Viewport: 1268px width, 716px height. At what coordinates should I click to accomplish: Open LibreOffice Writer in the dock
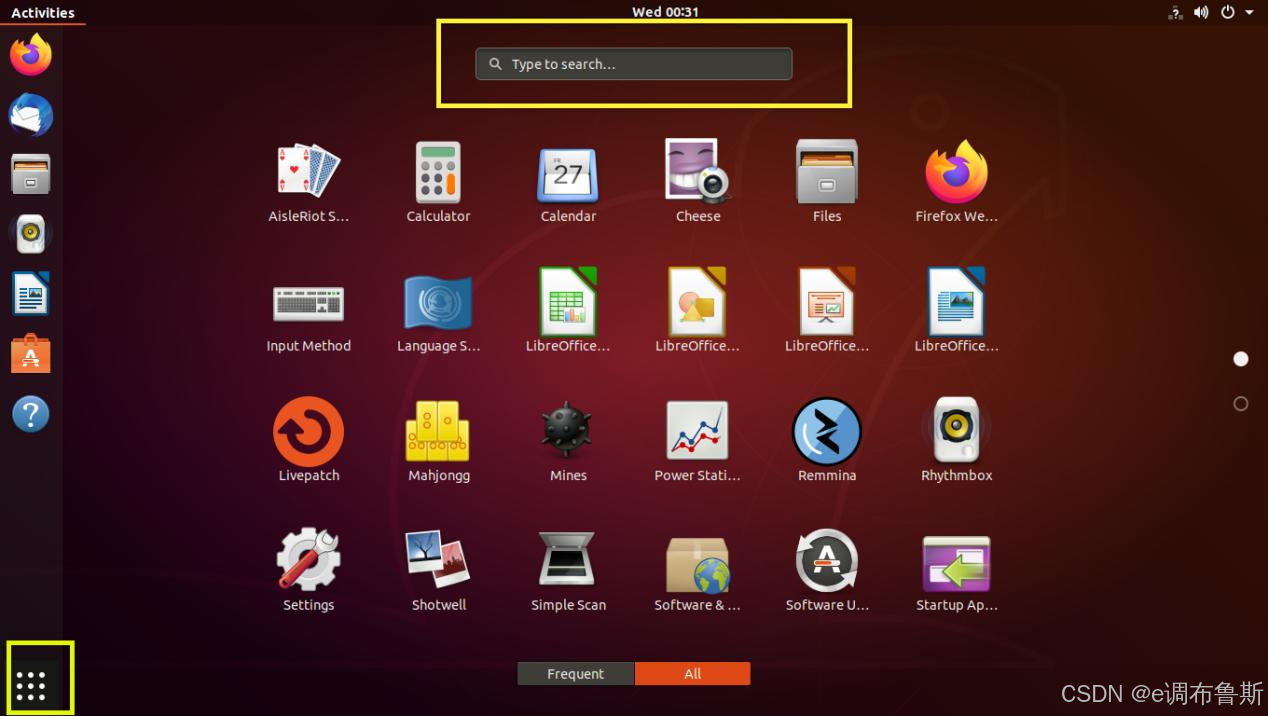pos(31,294)
